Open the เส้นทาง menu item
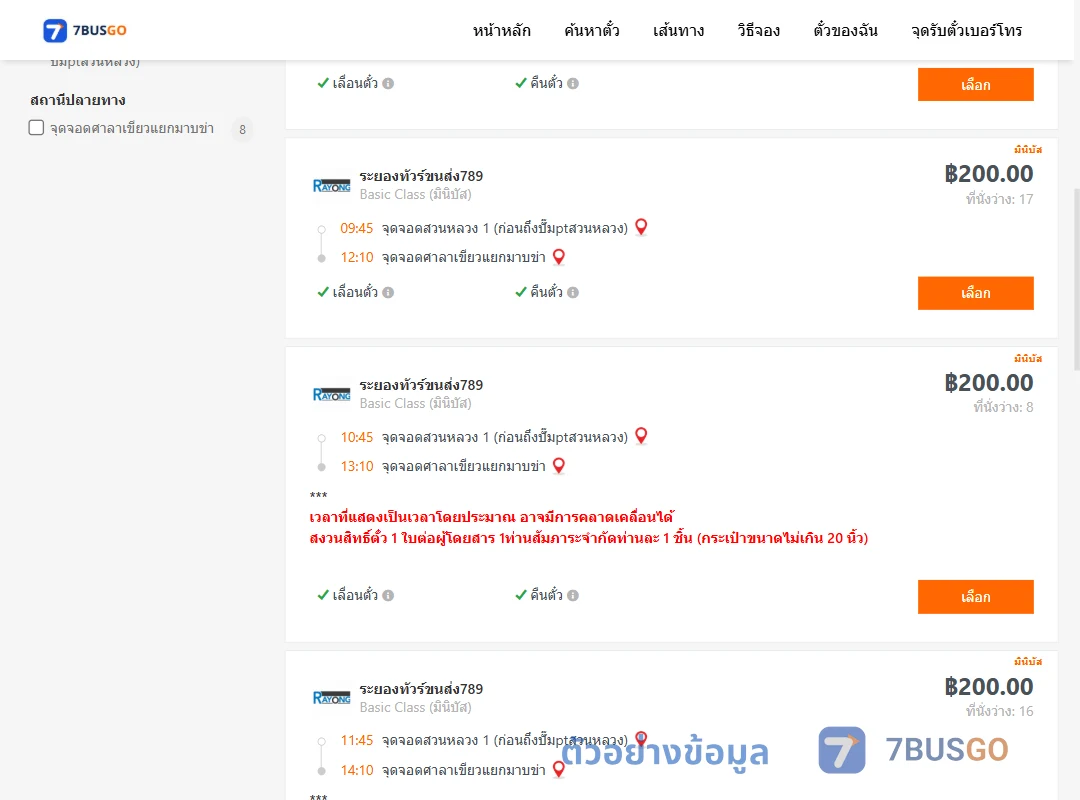 (678, 30)
